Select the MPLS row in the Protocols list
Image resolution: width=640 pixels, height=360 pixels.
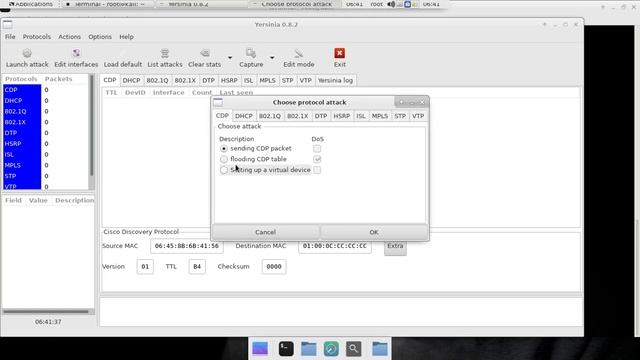point(45,165)
